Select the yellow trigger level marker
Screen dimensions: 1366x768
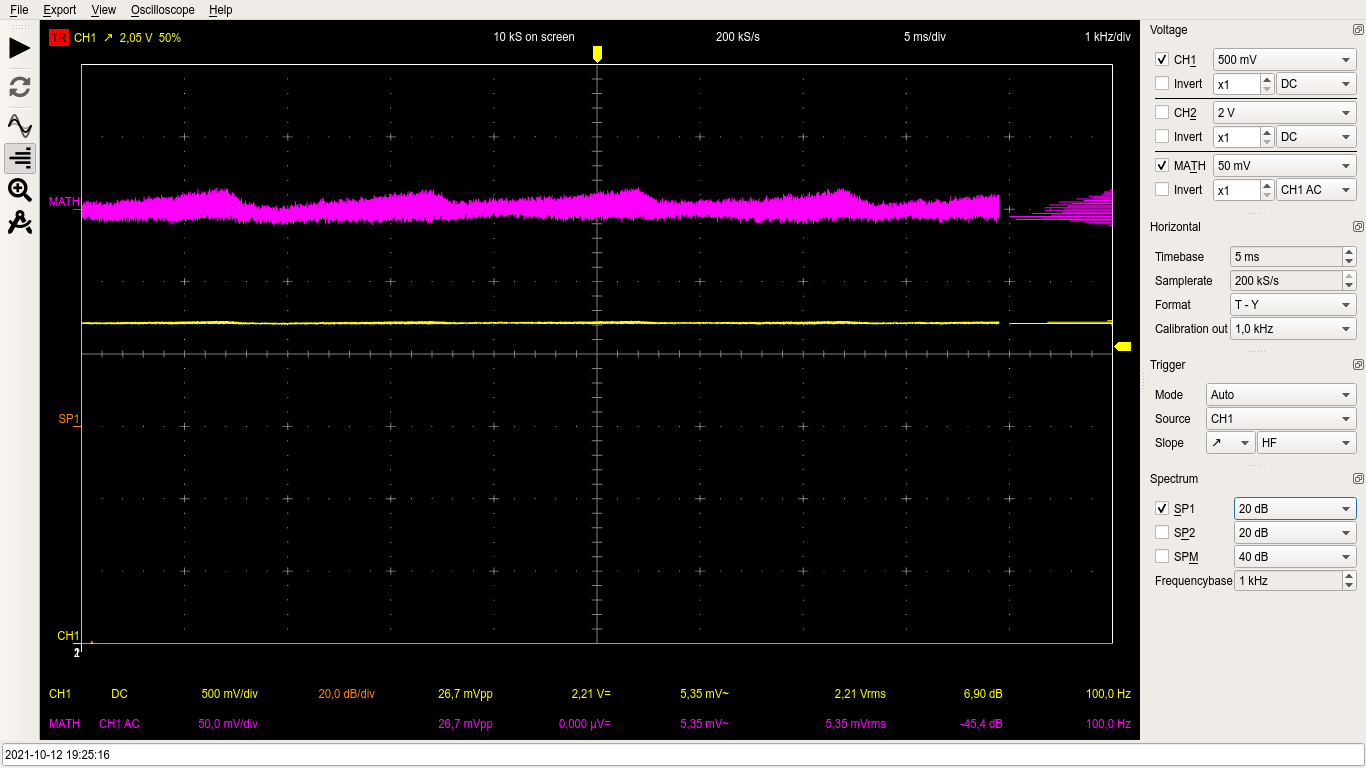click(x=1123, y=346)
